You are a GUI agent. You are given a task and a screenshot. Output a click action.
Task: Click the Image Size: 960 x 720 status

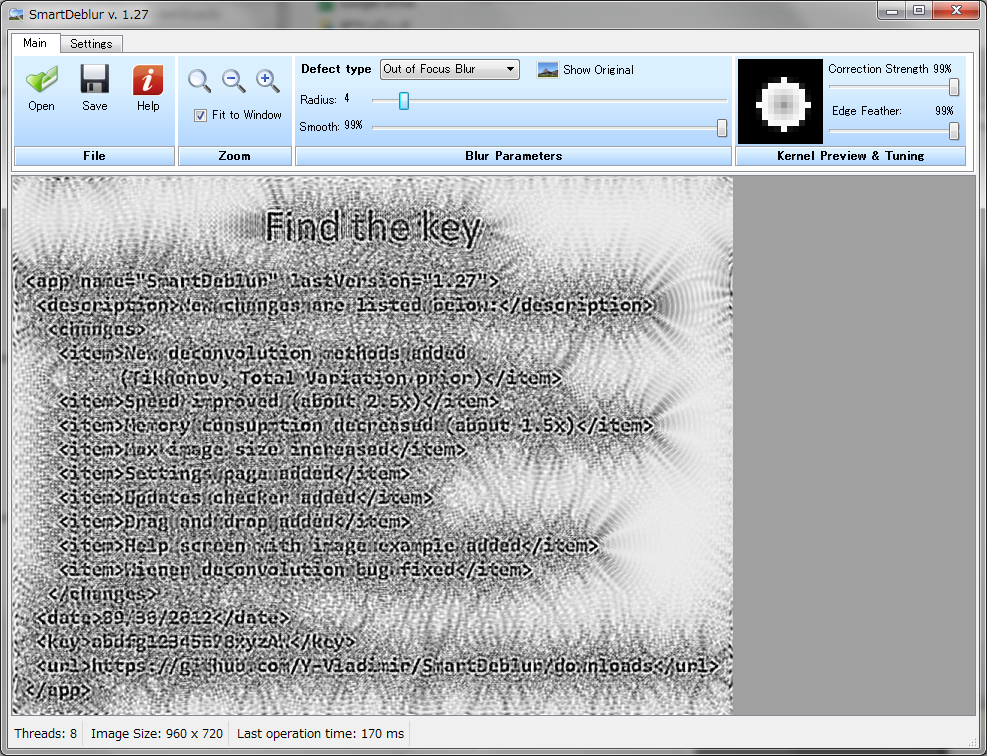[x=157, y=733]
